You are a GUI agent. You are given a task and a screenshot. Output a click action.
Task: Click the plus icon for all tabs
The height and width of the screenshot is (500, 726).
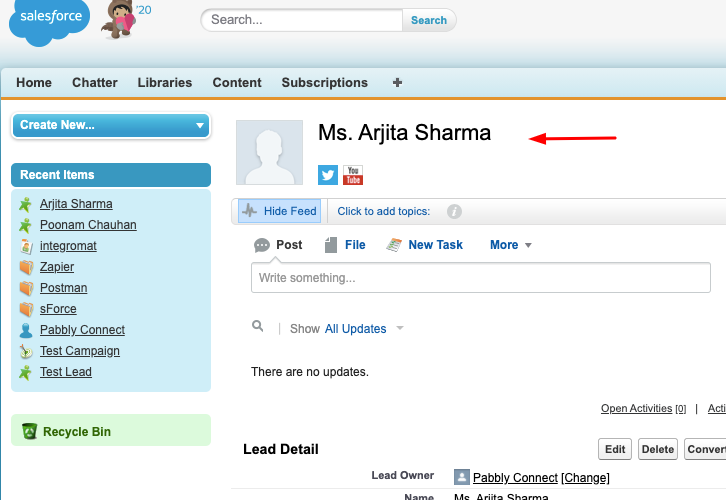point(397,82)
